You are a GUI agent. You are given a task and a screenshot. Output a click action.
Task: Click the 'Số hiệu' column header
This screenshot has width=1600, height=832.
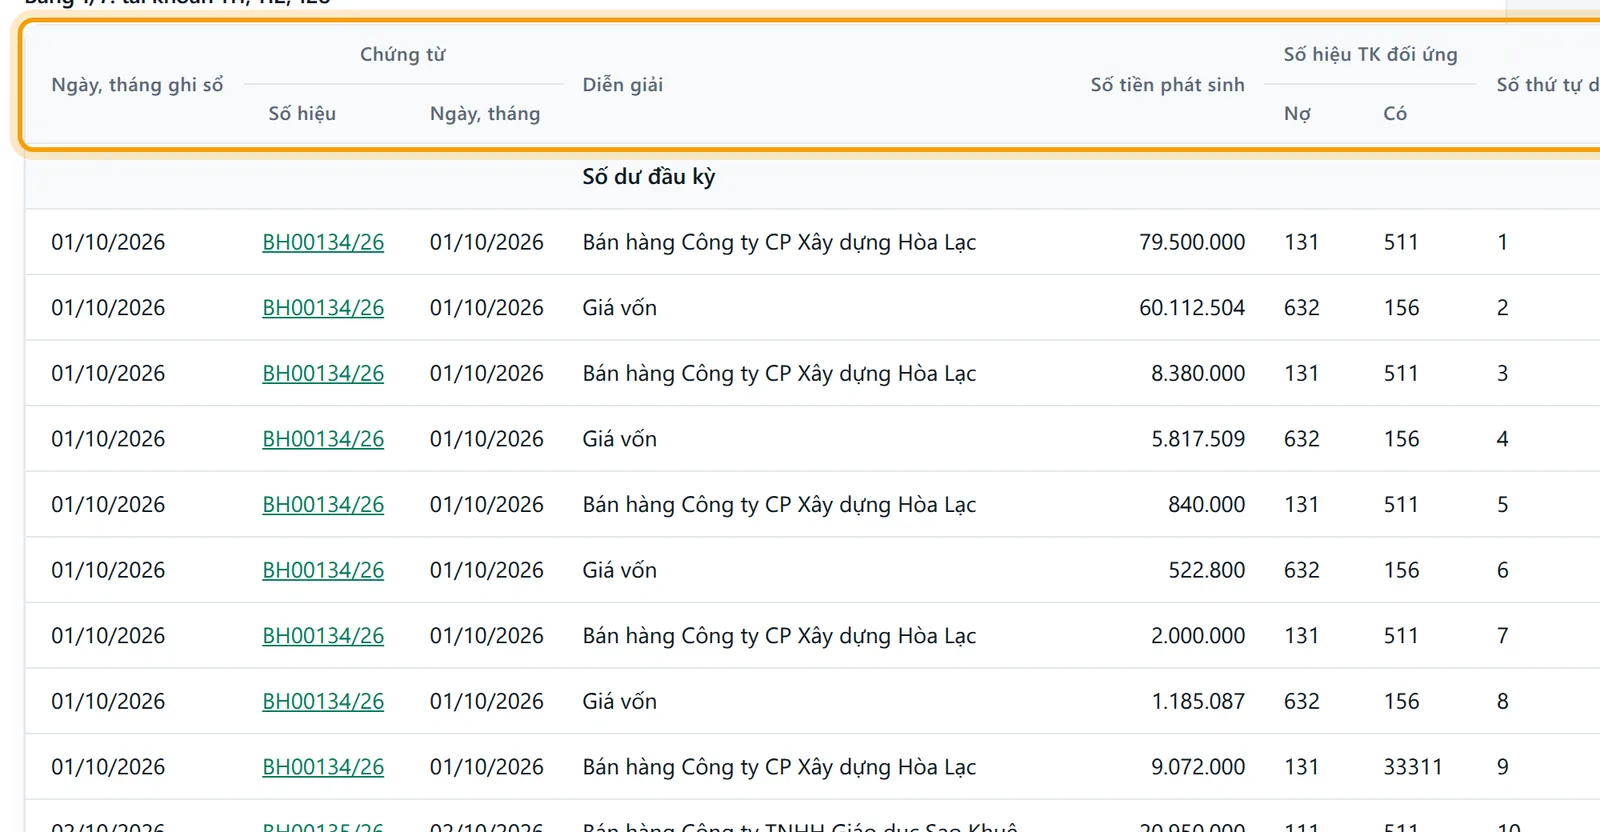(302, 114)
